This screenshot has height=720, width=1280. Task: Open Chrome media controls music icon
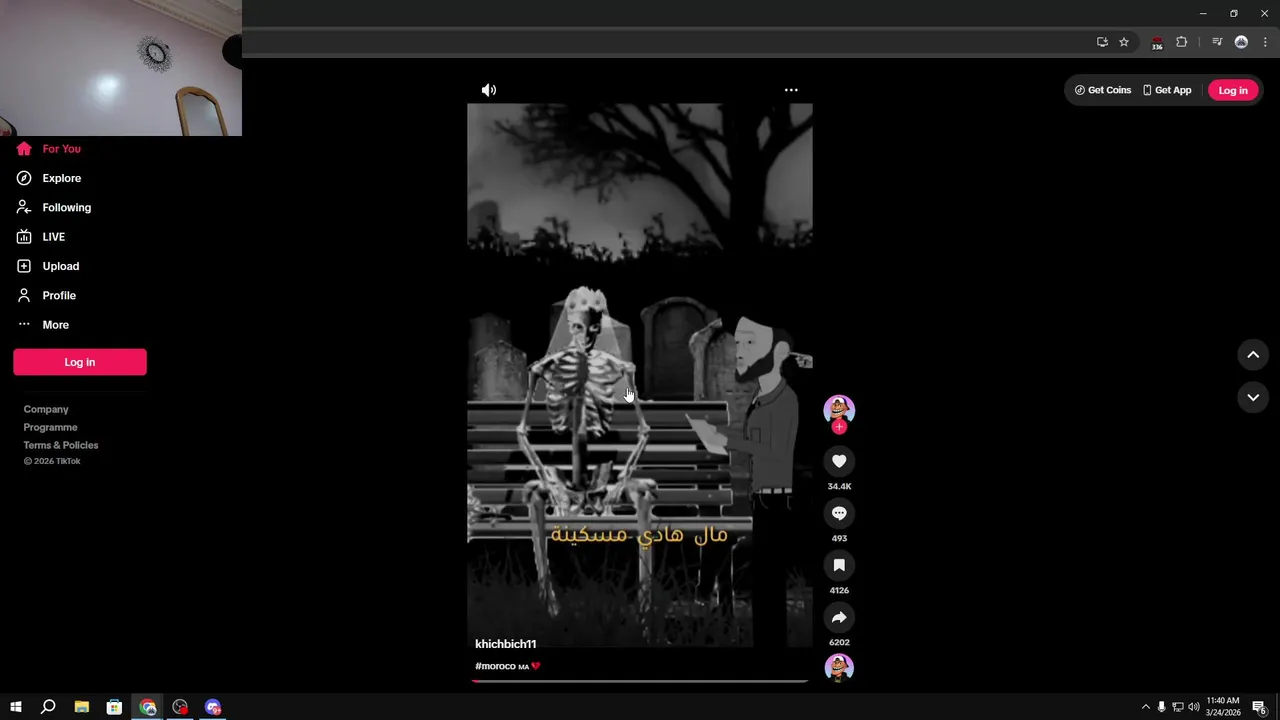(x=1217, y=42)
